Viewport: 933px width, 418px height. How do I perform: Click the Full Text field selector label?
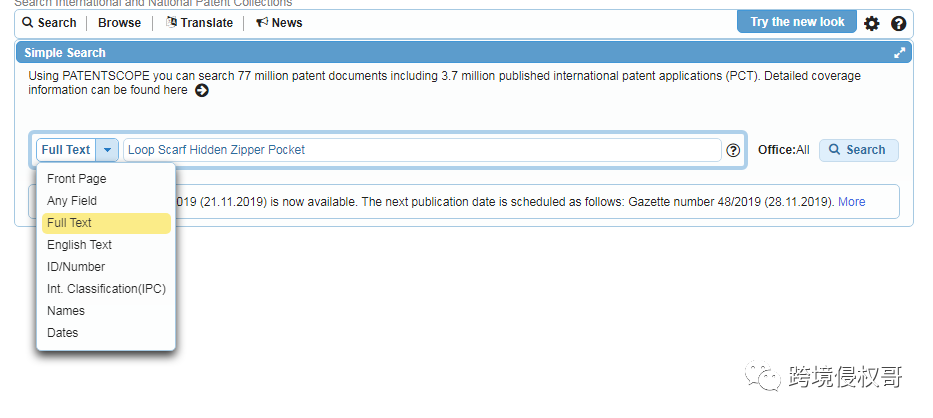point(66,150)
